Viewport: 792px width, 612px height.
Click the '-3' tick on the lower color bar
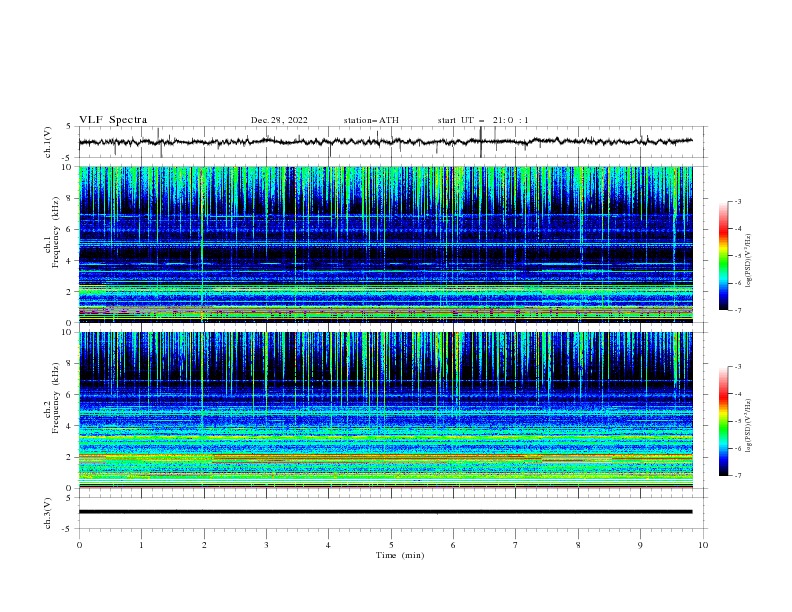pyautogui.click(x=737, y=367)
